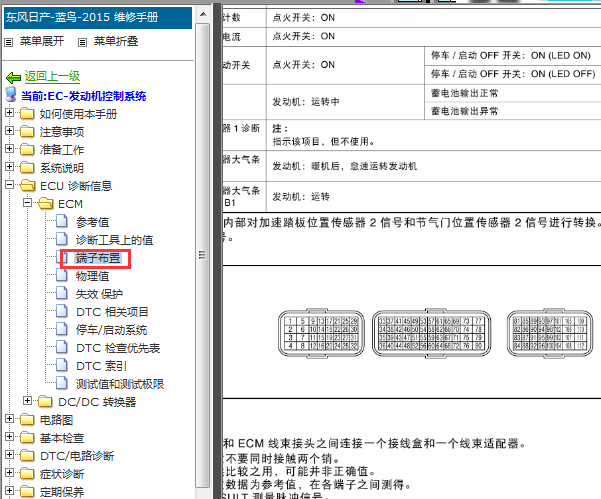Select the highlighted 端子布置 page
Image resolution: width=601 pixels, height=499 pixels.
98,258
